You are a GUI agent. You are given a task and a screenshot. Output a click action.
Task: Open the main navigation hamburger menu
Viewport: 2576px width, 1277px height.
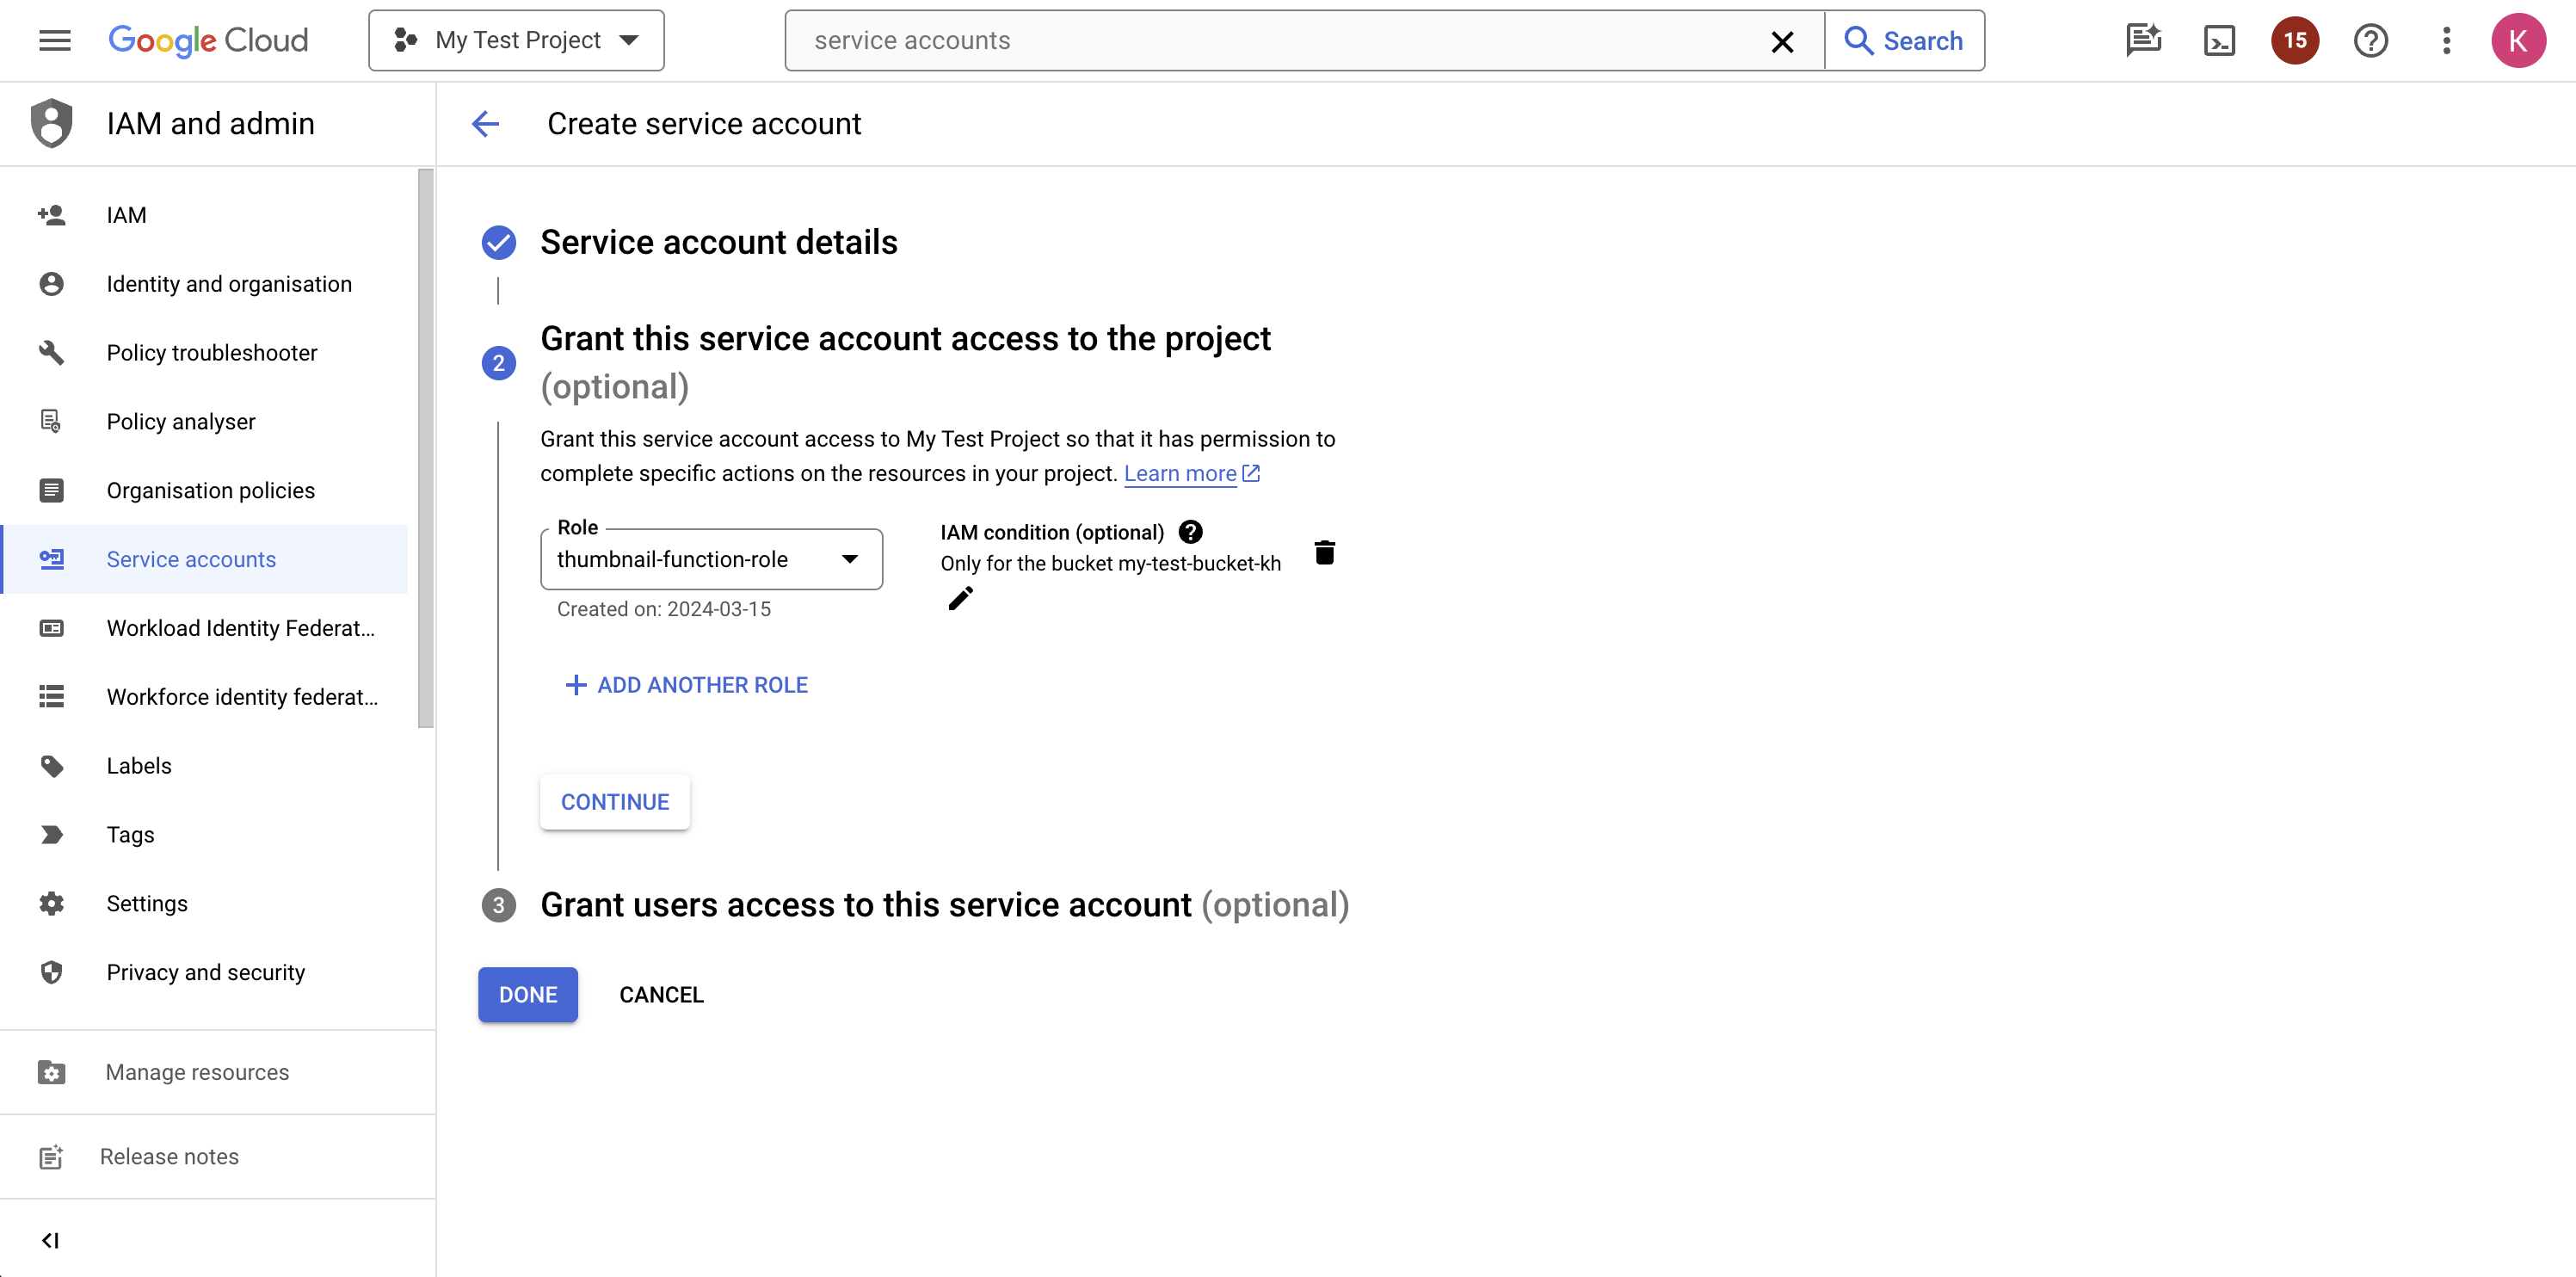click(x=55, y=41)
